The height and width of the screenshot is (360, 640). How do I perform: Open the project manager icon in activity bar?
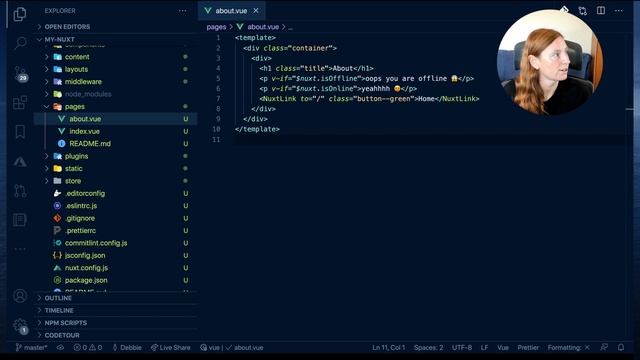[x=20, y=220]
